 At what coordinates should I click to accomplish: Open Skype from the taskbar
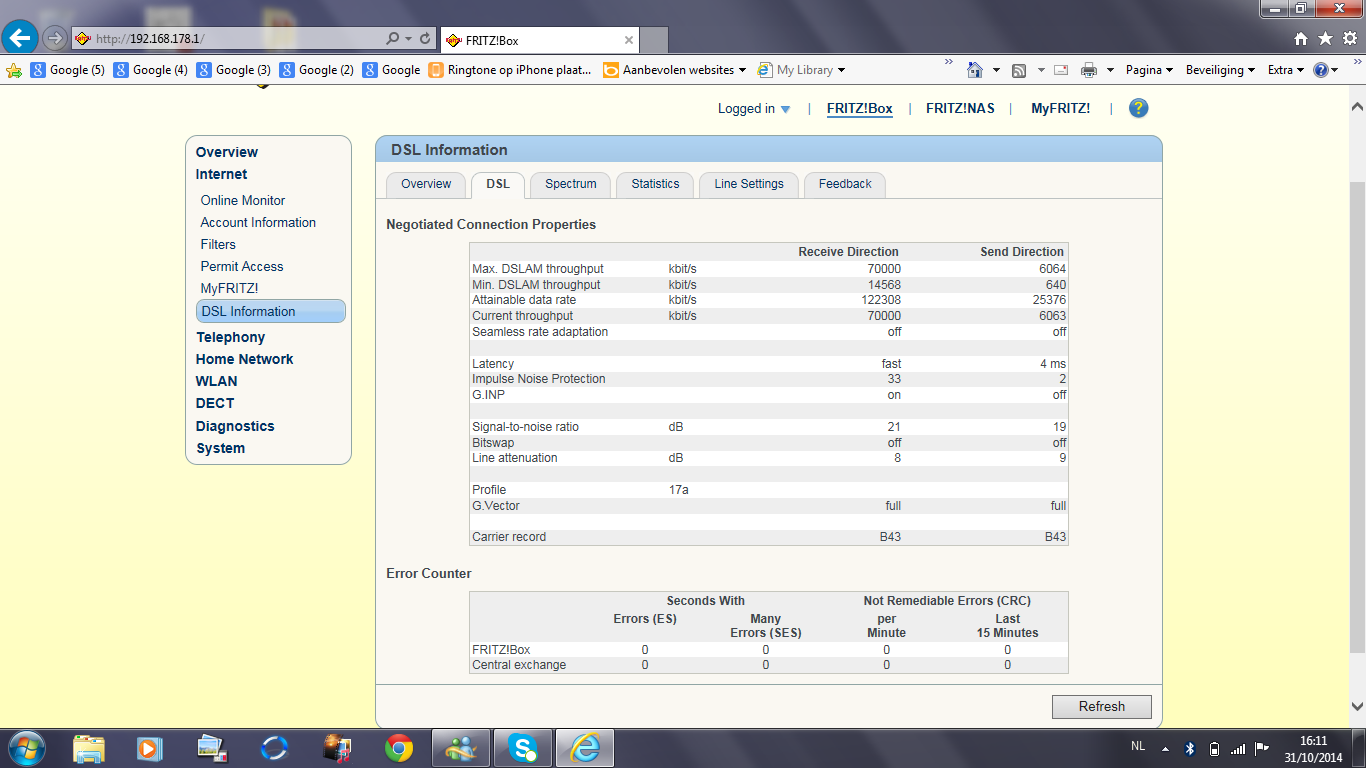(x=522, y=748)
